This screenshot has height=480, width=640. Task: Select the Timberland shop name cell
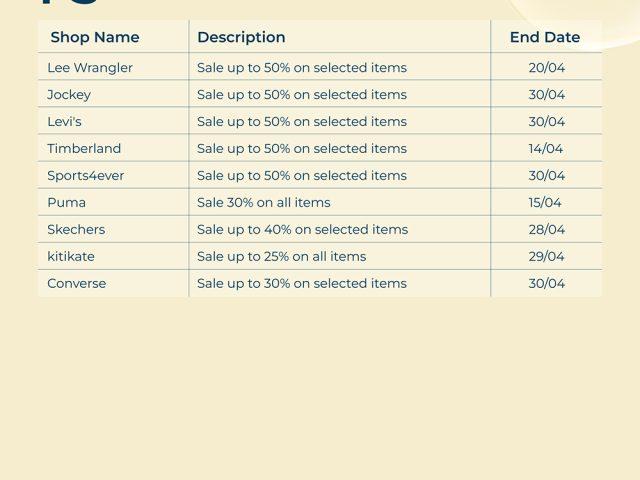[x=84, y=149]
